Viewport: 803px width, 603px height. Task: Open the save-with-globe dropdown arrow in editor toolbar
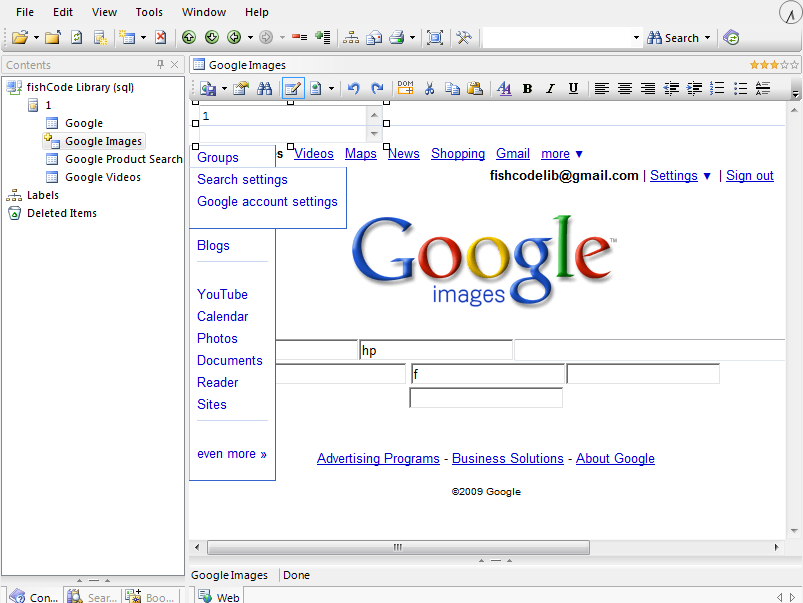[224, 89]
